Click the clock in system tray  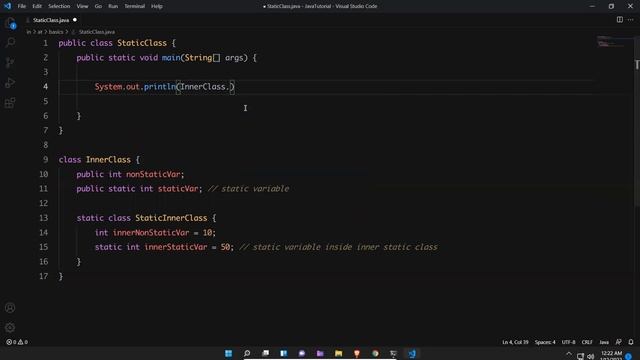coord(611,356)
